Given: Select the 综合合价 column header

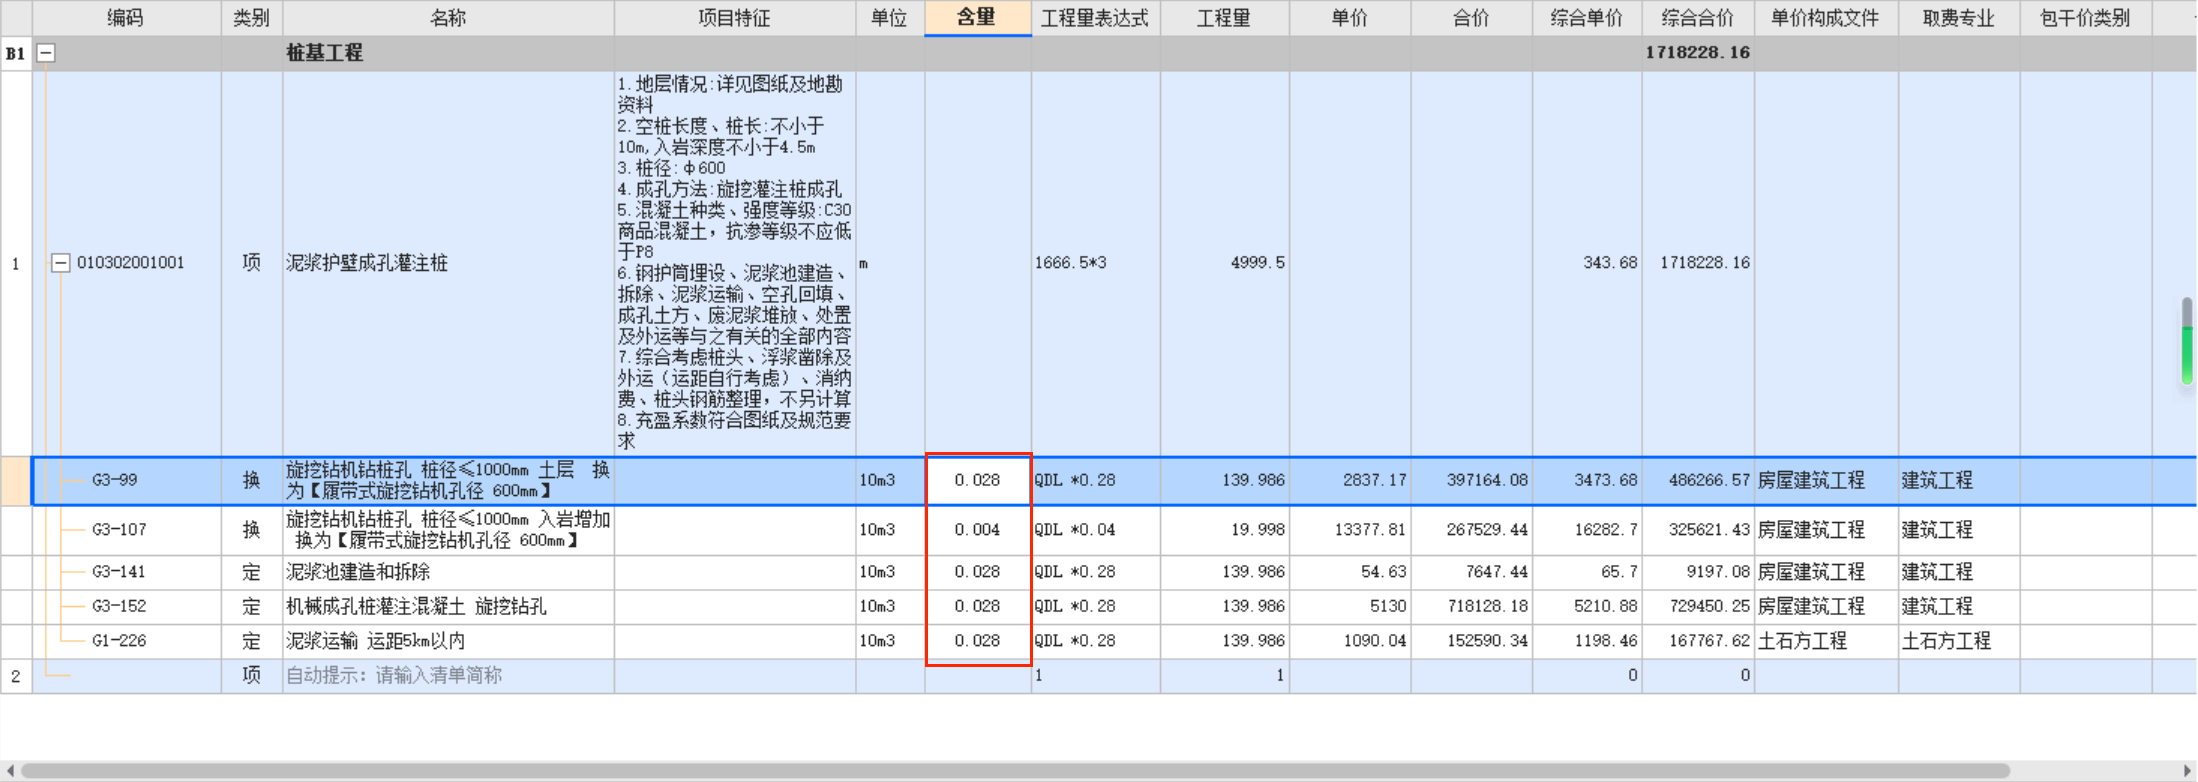Looking at the screenshot, I should click(1698, 18).
